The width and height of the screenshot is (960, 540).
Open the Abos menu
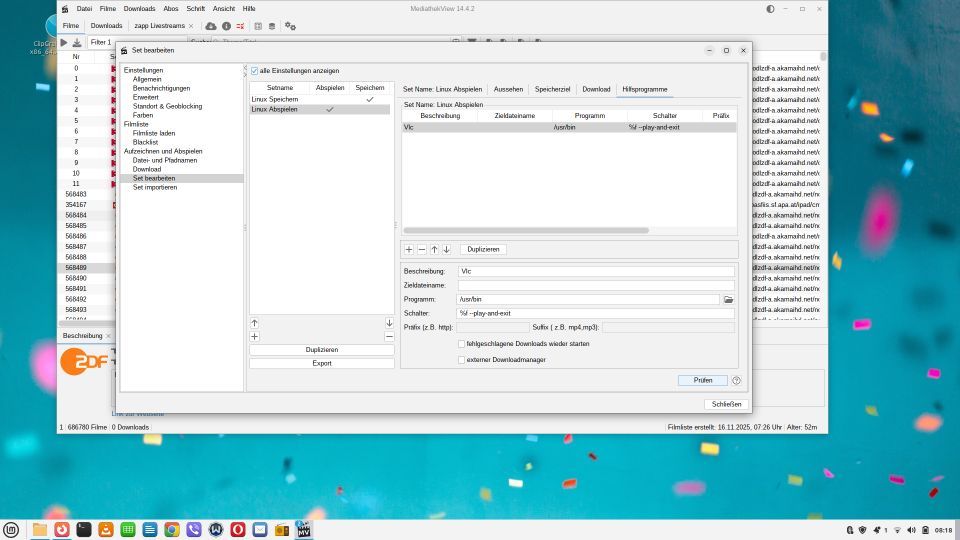pyautogui.click(x=171, y=8)
